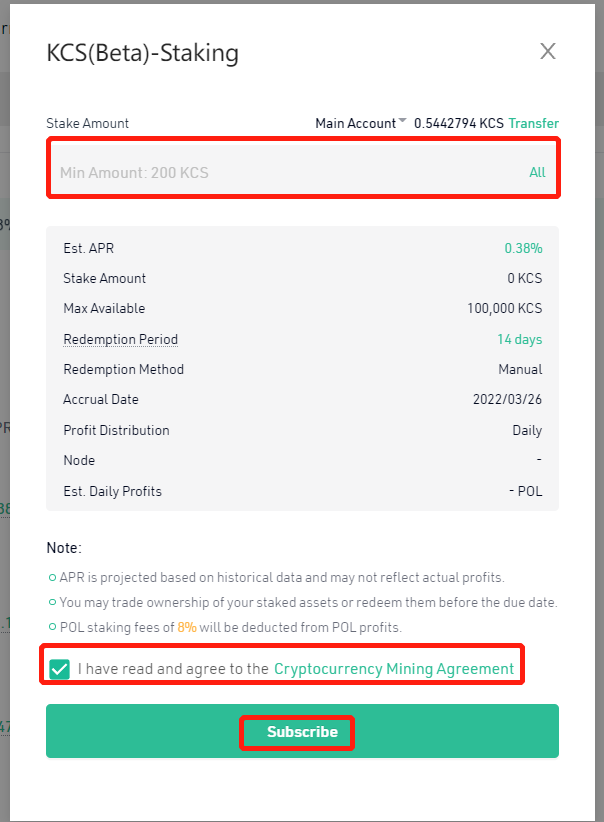
Task: Click the underlined Redemption Period label
Action: click(x=121, y=339)
